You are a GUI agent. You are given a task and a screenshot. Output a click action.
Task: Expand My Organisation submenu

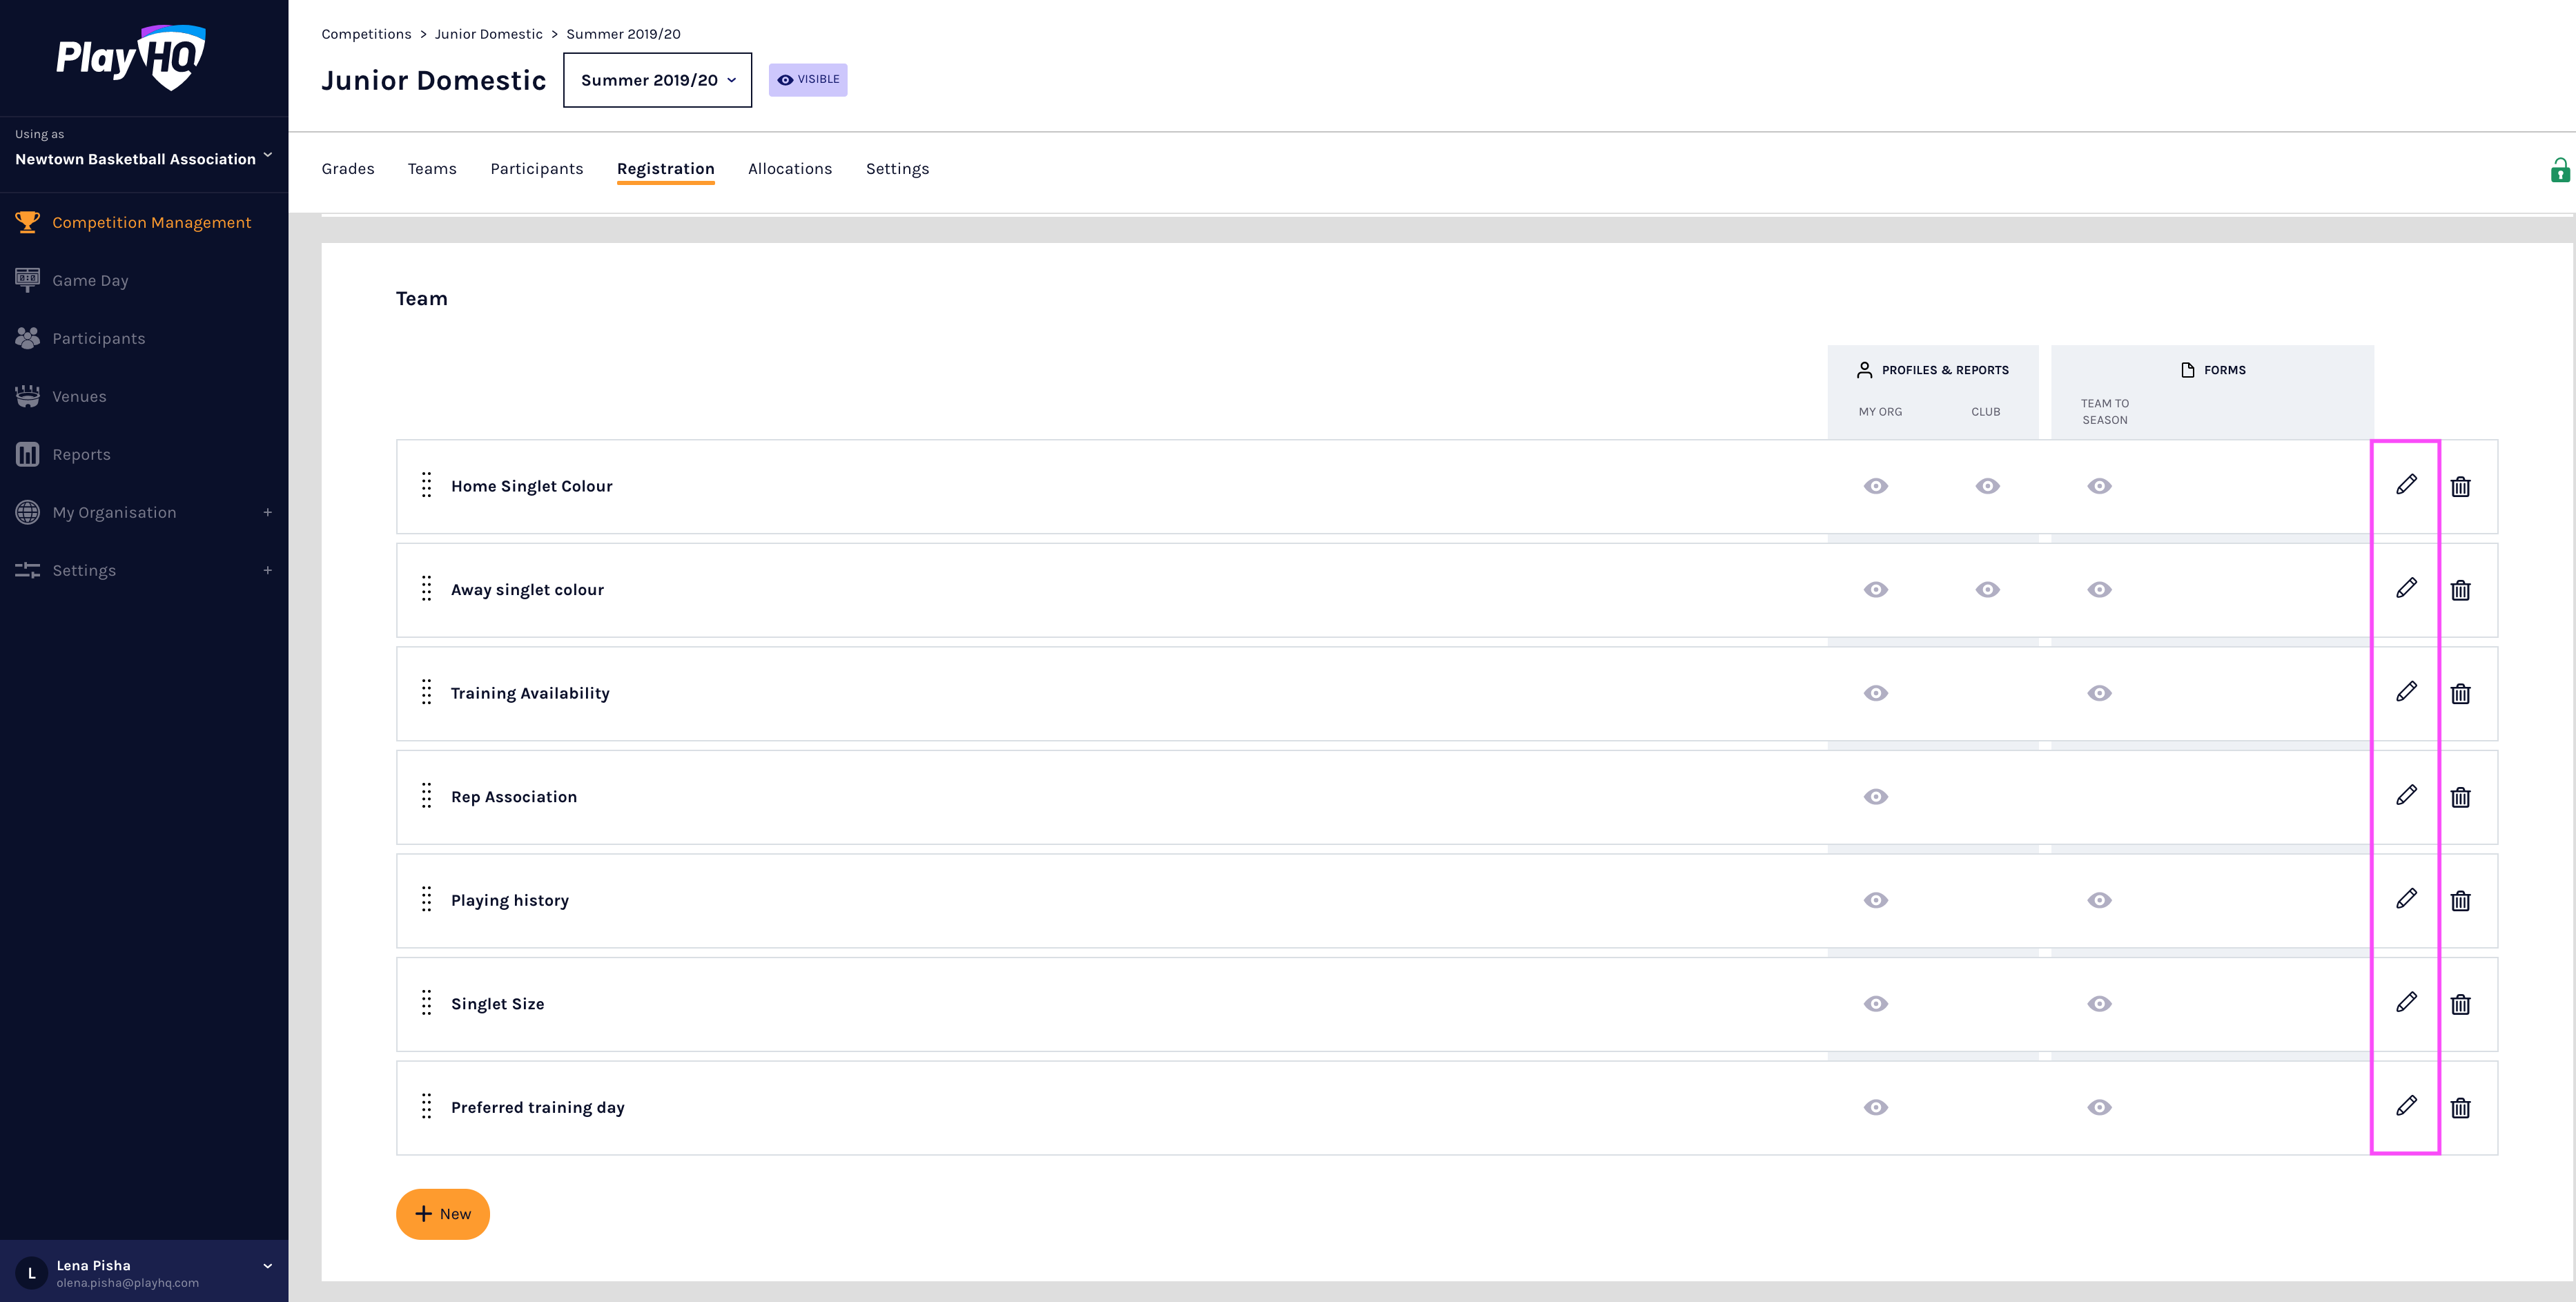click(x=267, y=513)
